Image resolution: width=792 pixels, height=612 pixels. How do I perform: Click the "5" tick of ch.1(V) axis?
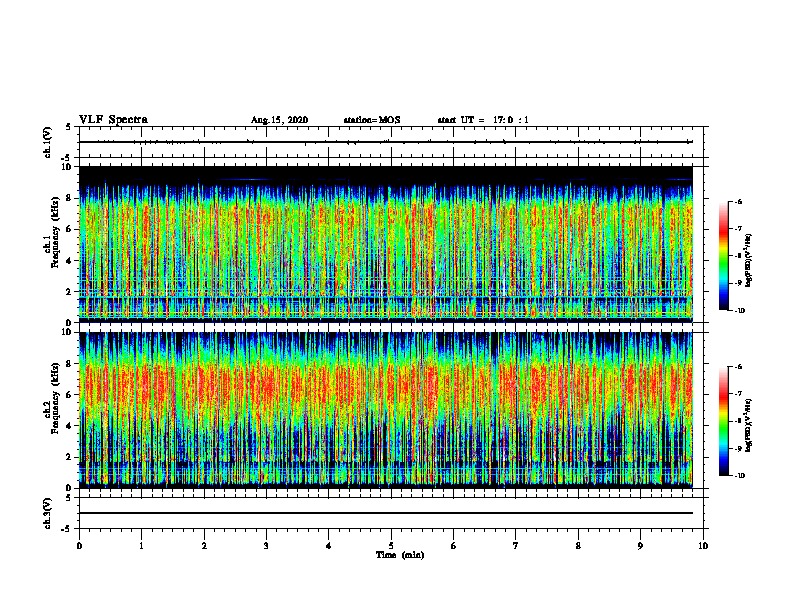pyautogui.click(x=69, y=127)
